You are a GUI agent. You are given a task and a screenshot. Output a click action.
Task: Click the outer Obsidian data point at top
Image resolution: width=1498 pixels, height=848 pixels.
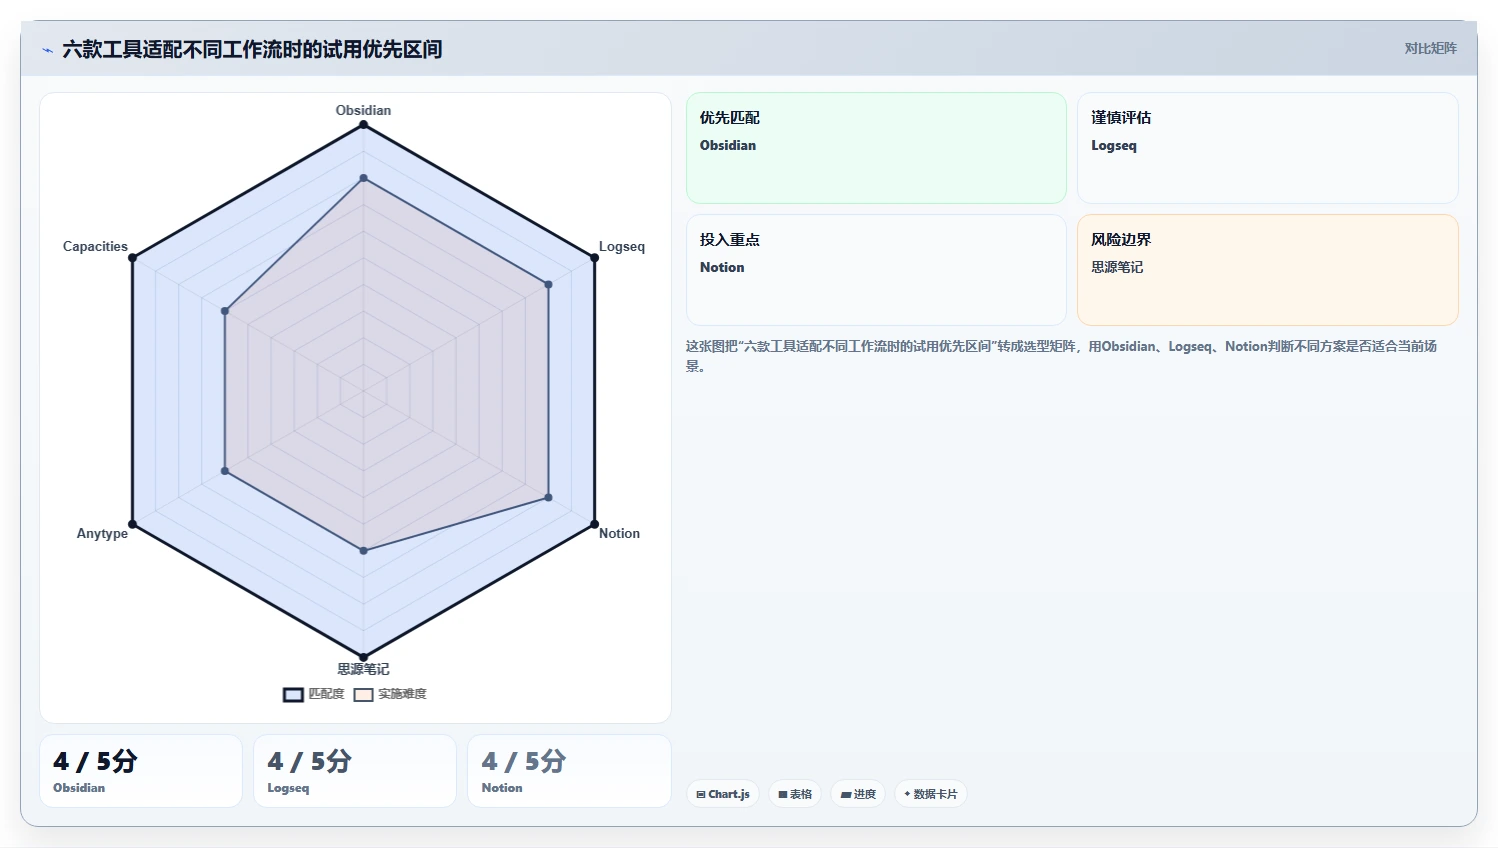(x=363, y=125)
